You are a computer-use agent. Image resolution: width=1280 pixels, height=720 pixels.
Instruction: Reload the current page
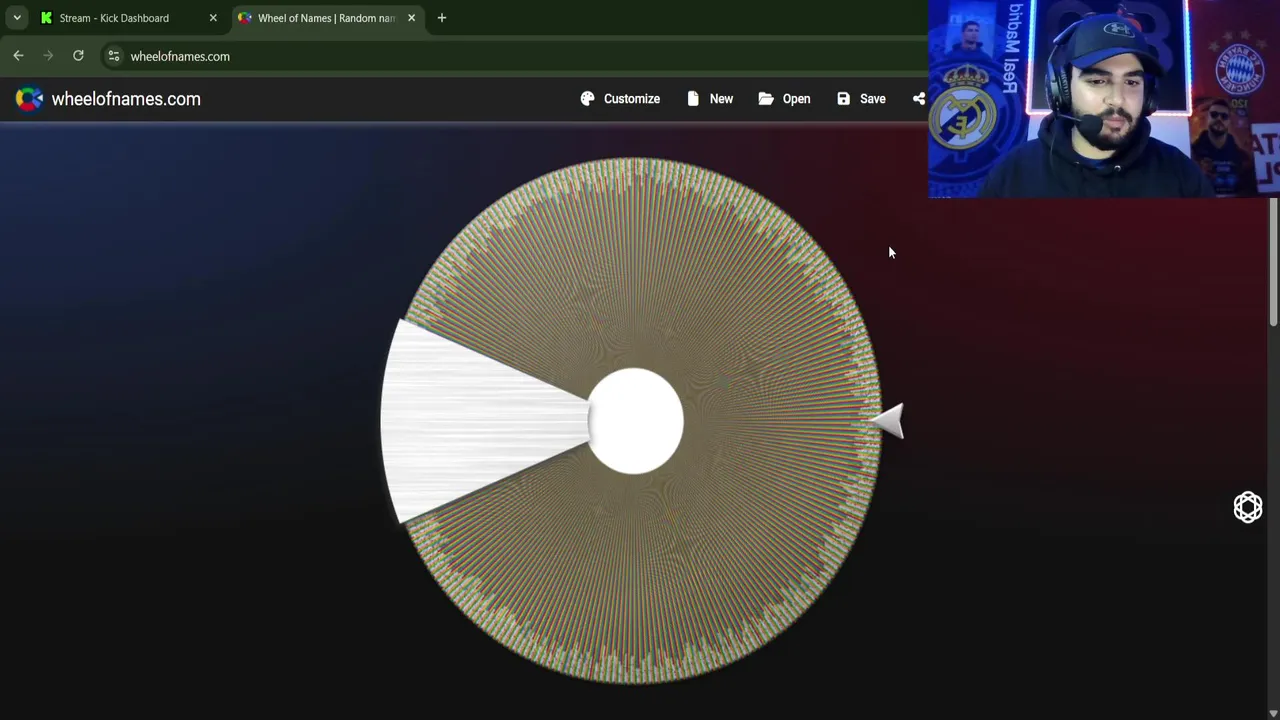tap(78, 56)
